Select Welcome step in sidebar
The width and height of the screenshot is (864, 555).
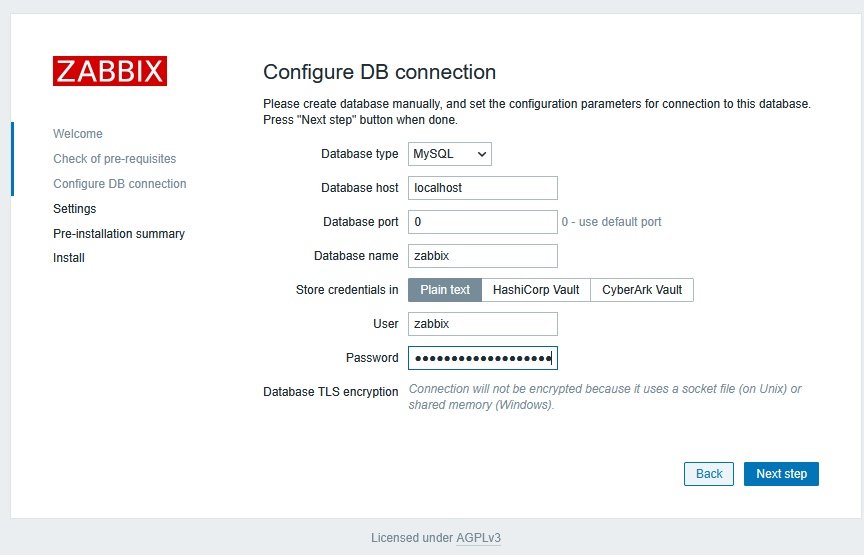pos(78,134)
